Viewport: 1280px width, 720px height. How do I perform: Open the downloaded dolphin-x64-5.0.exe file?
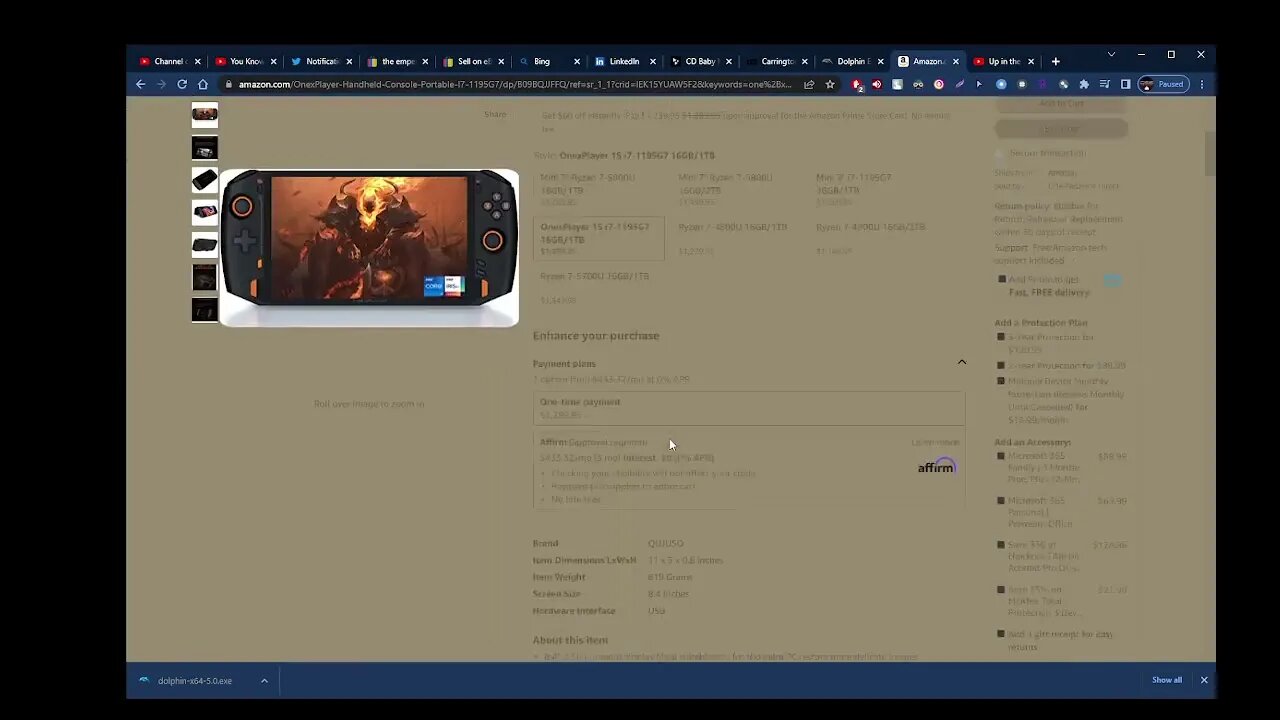tap(195, 681)
